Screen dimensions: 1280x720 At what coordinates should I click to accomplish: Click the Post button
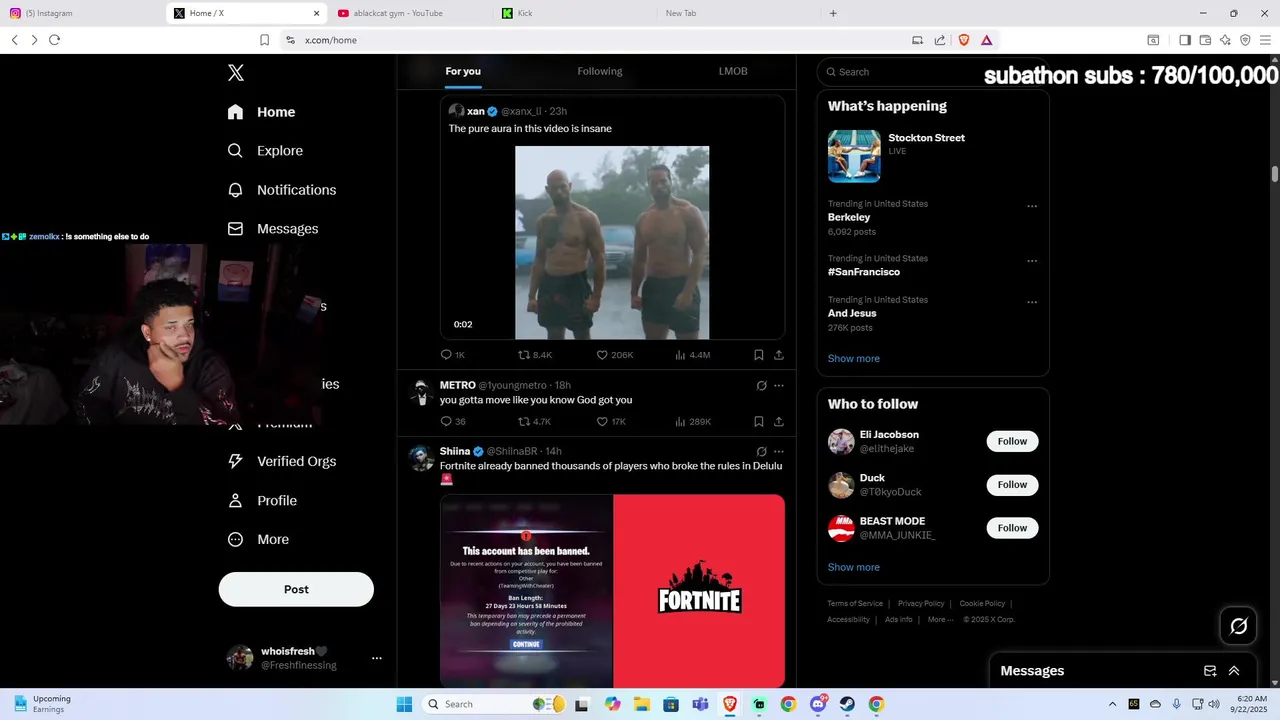pos(296,589)
